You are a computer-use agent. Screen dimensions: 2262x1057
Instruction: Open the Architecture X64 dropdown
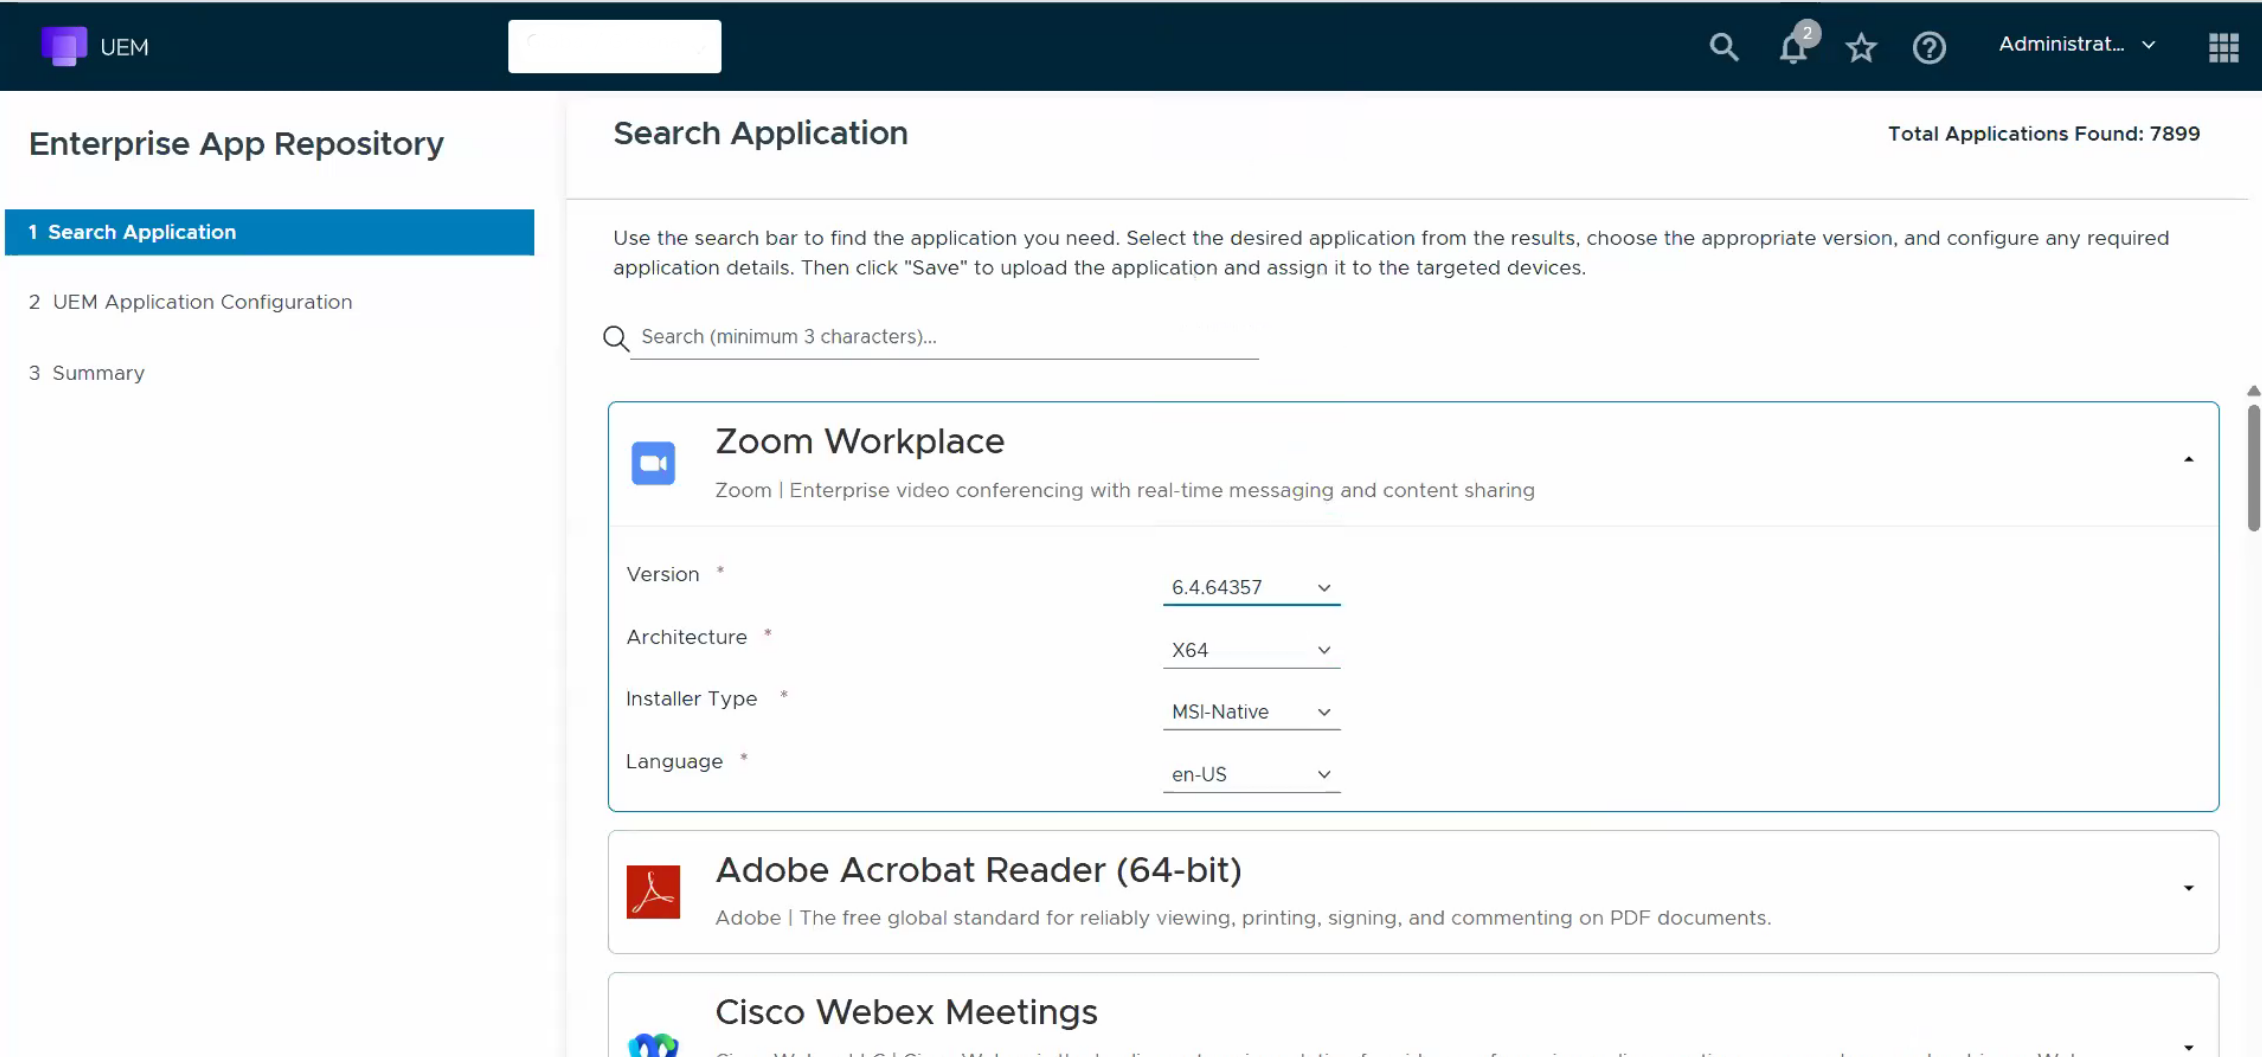[x=1251, y=650]
